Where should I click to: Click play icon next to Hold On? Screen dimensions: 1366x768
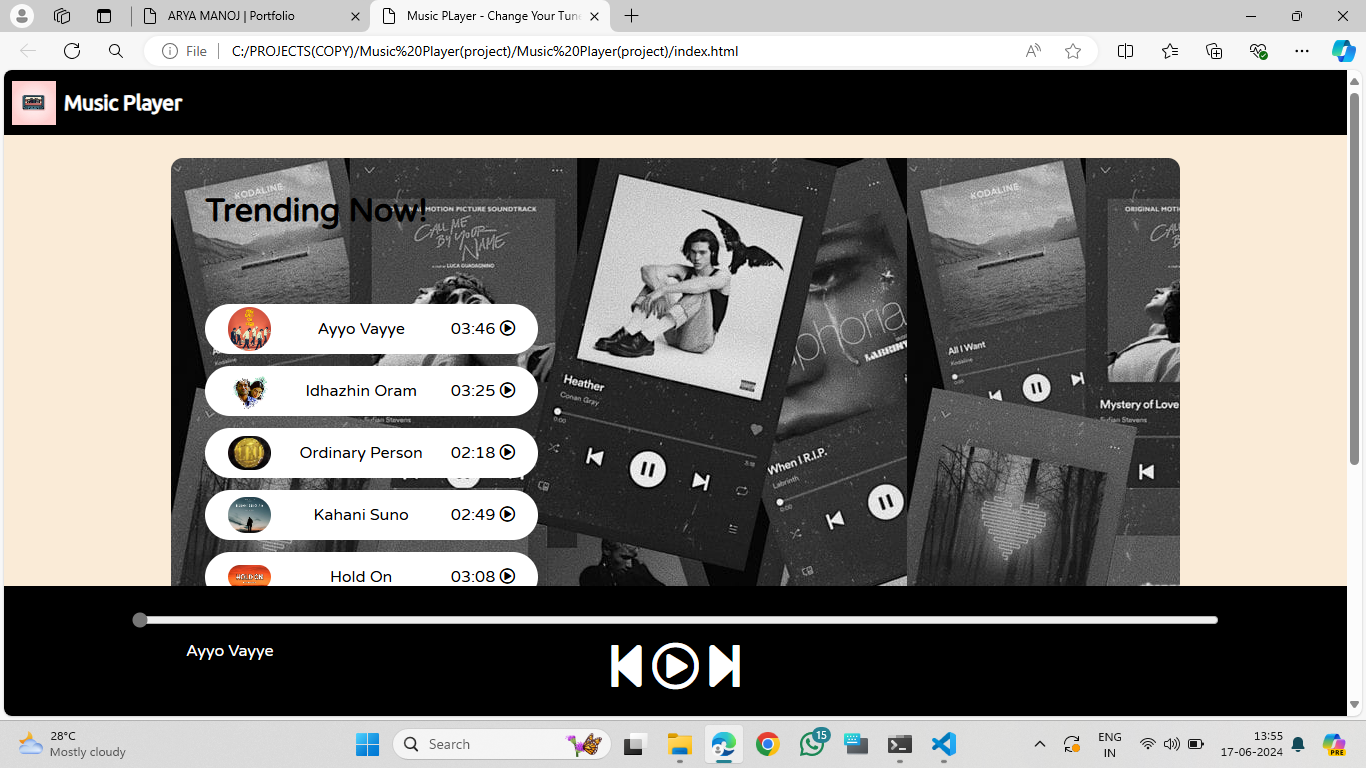click(x=508, y=576)
